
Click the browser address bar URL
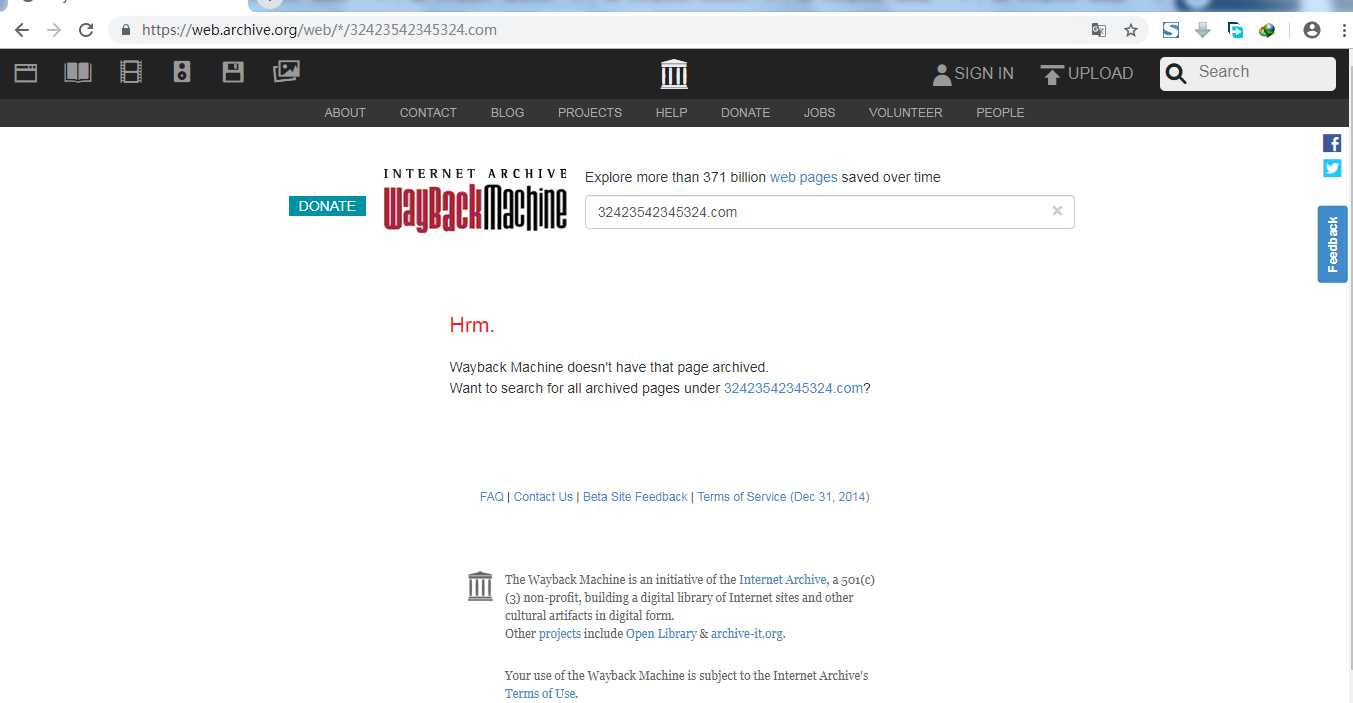click(319, 30)
